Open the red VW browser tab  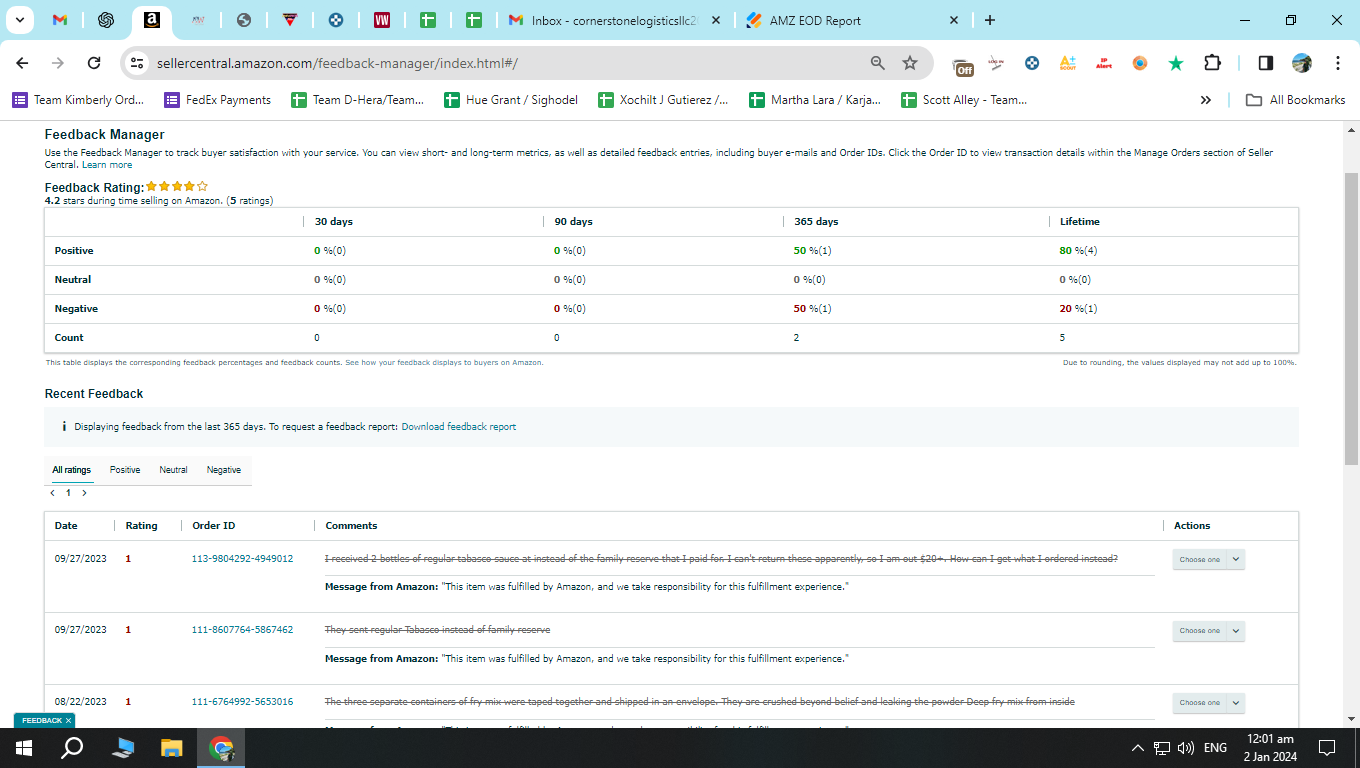(382, 20)
